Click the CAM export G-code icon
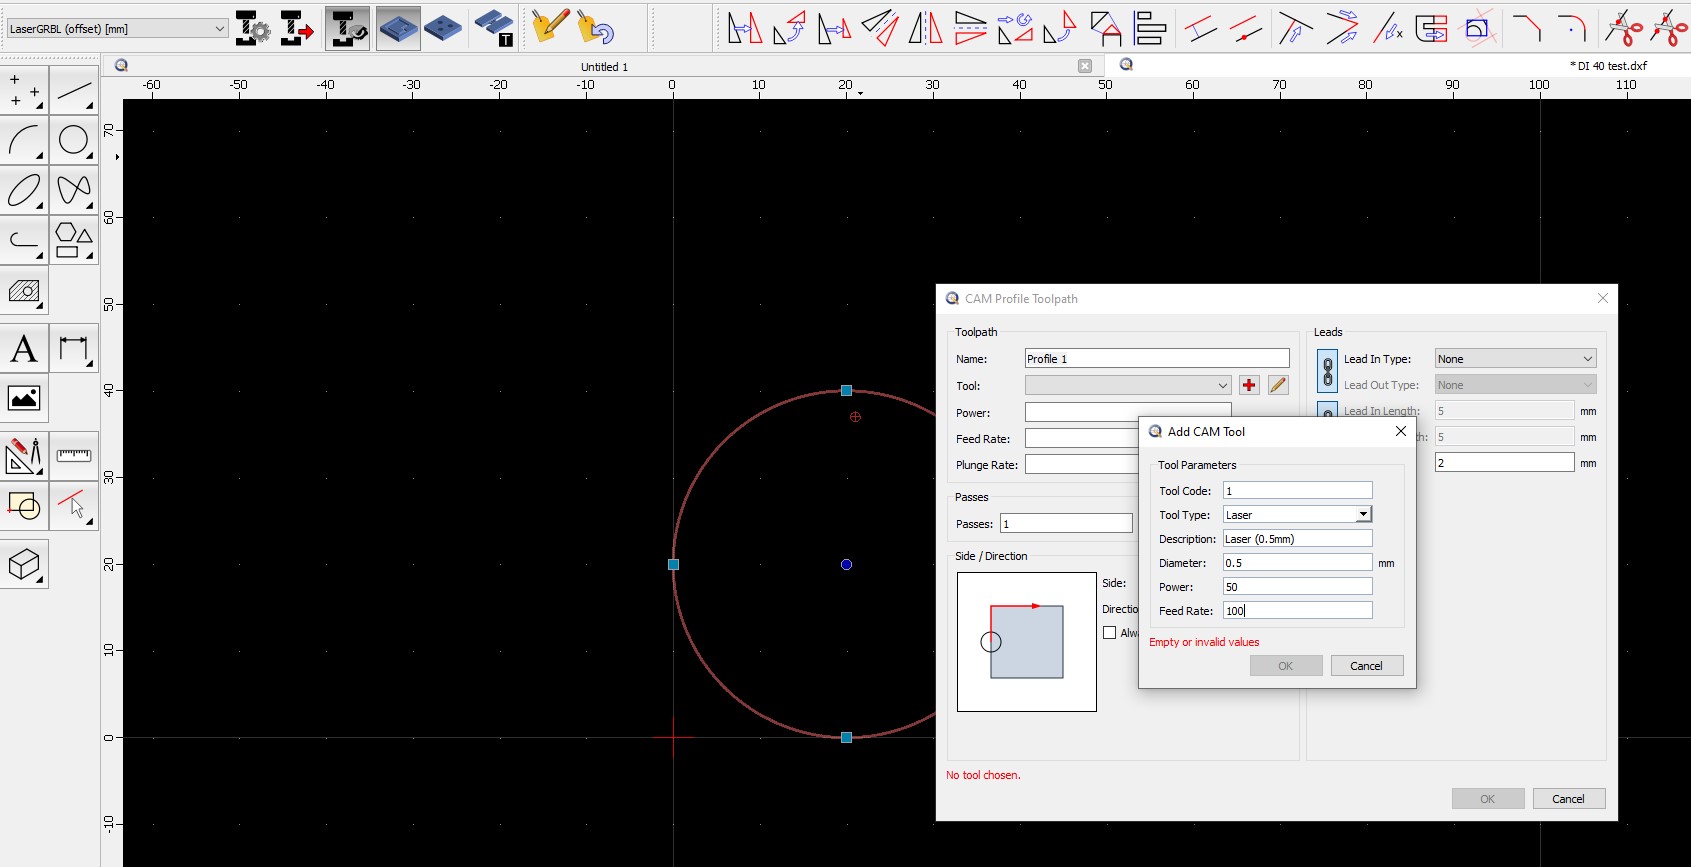The width and height of the screenshot is (1691, 867). 297,28
